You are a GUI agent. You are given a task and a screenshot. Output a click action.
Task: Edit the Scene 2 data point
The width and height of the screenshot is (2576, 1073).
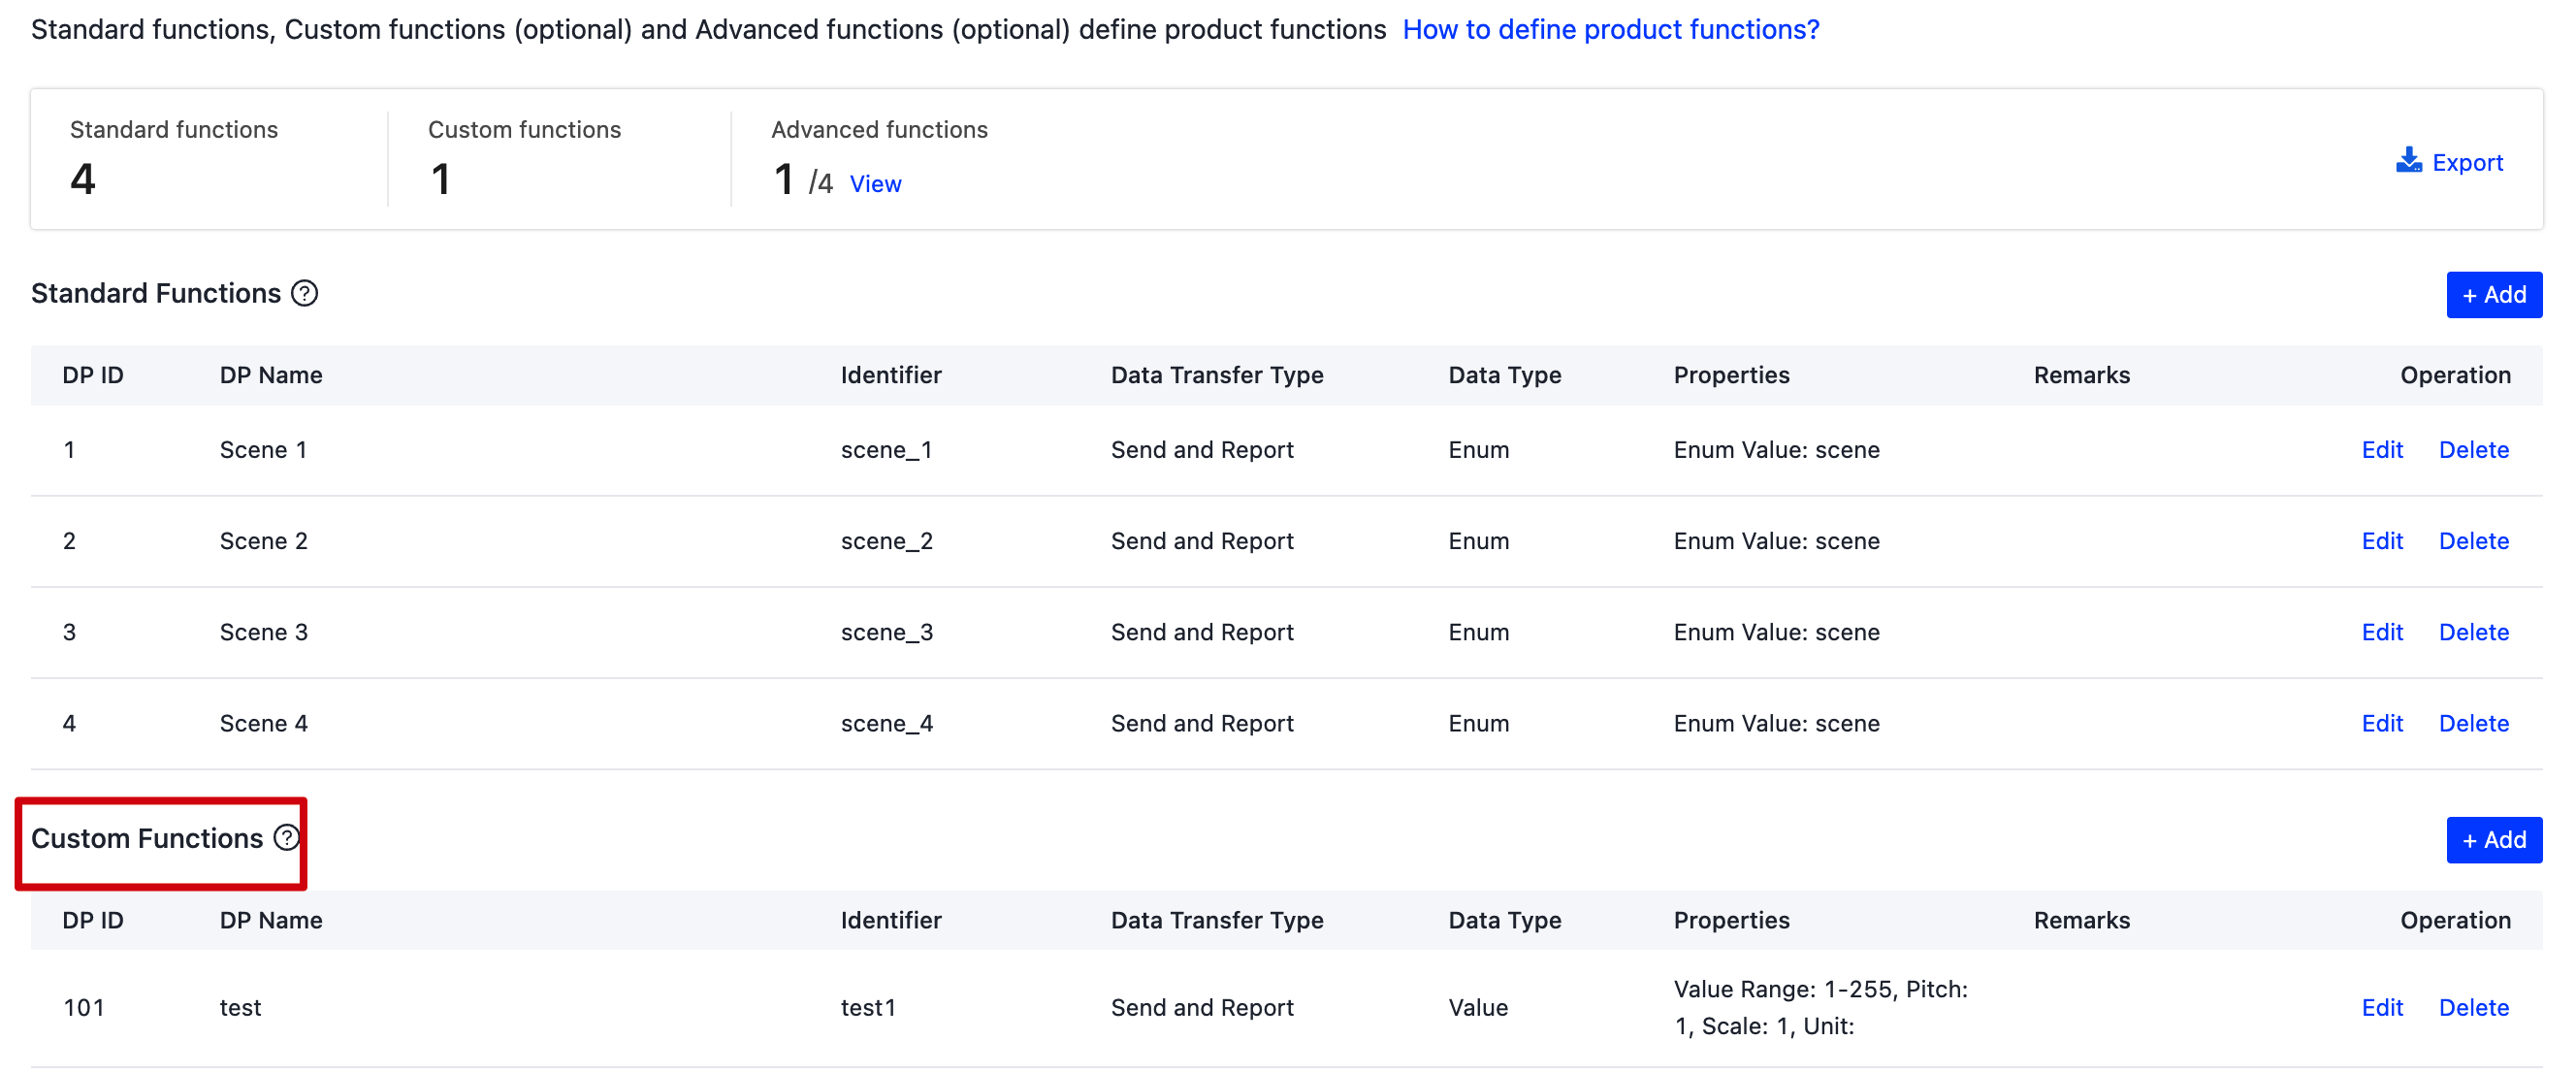point(2382,540)
